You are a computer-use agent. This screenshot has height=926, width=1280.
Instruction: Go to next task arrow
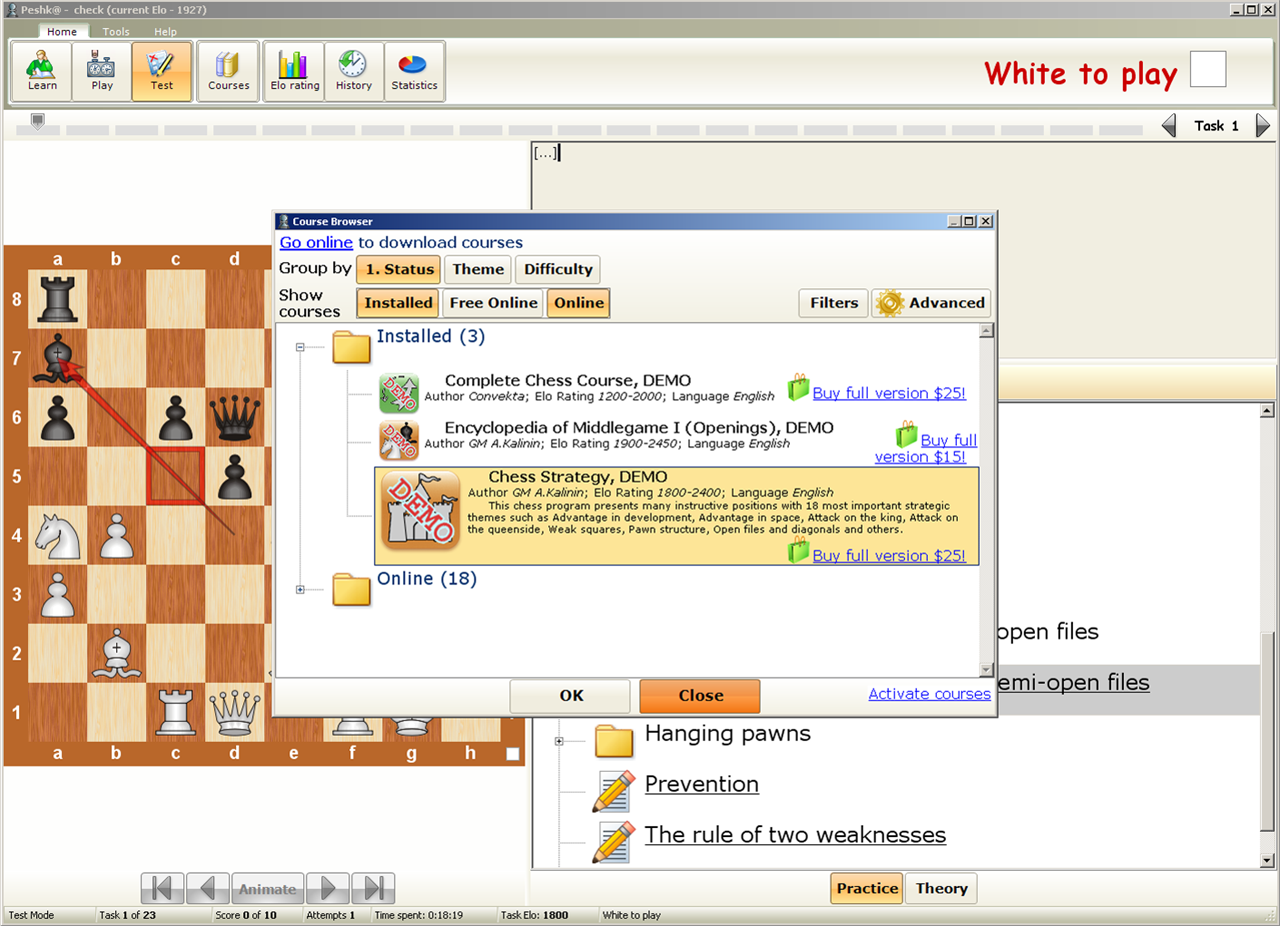tap(1263, 126)
